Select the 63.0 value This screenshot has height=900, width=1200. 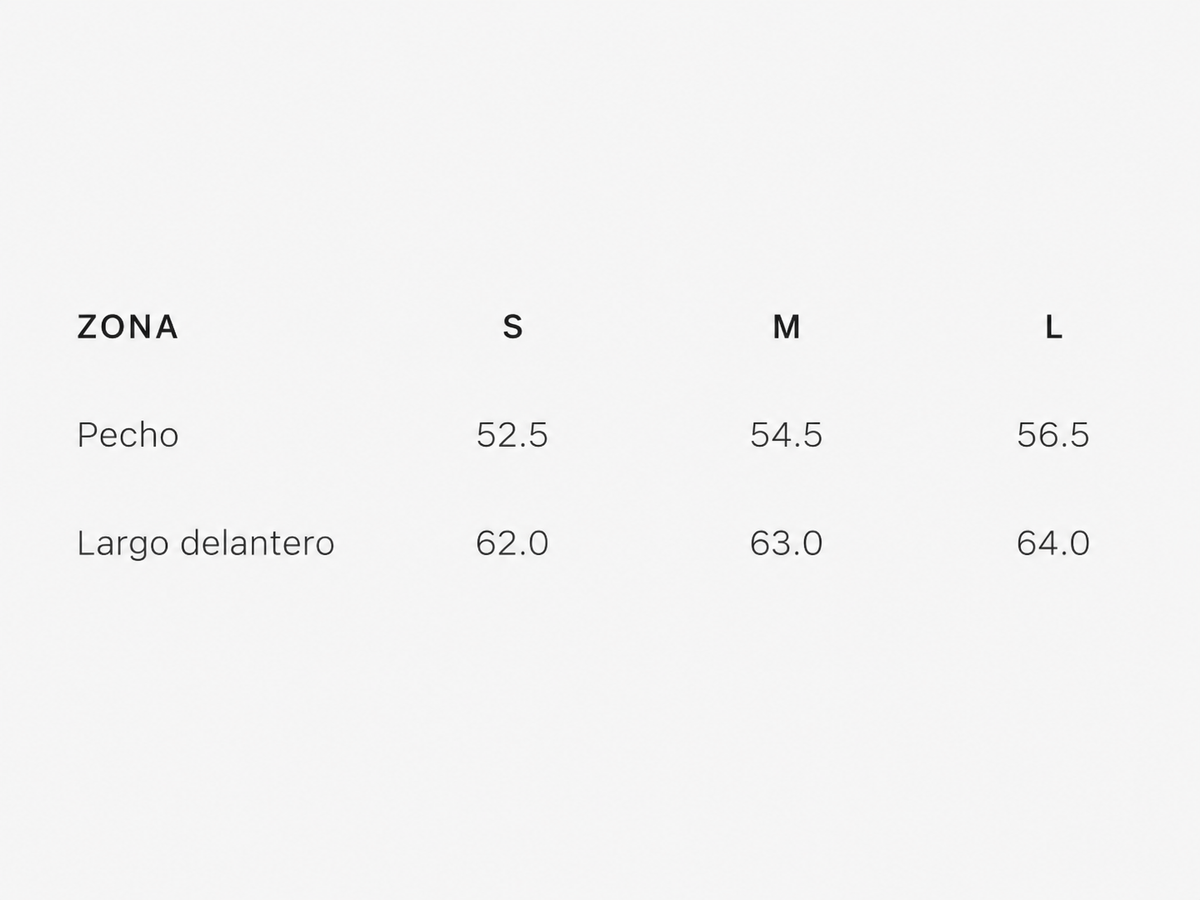(x=786, y=543)
